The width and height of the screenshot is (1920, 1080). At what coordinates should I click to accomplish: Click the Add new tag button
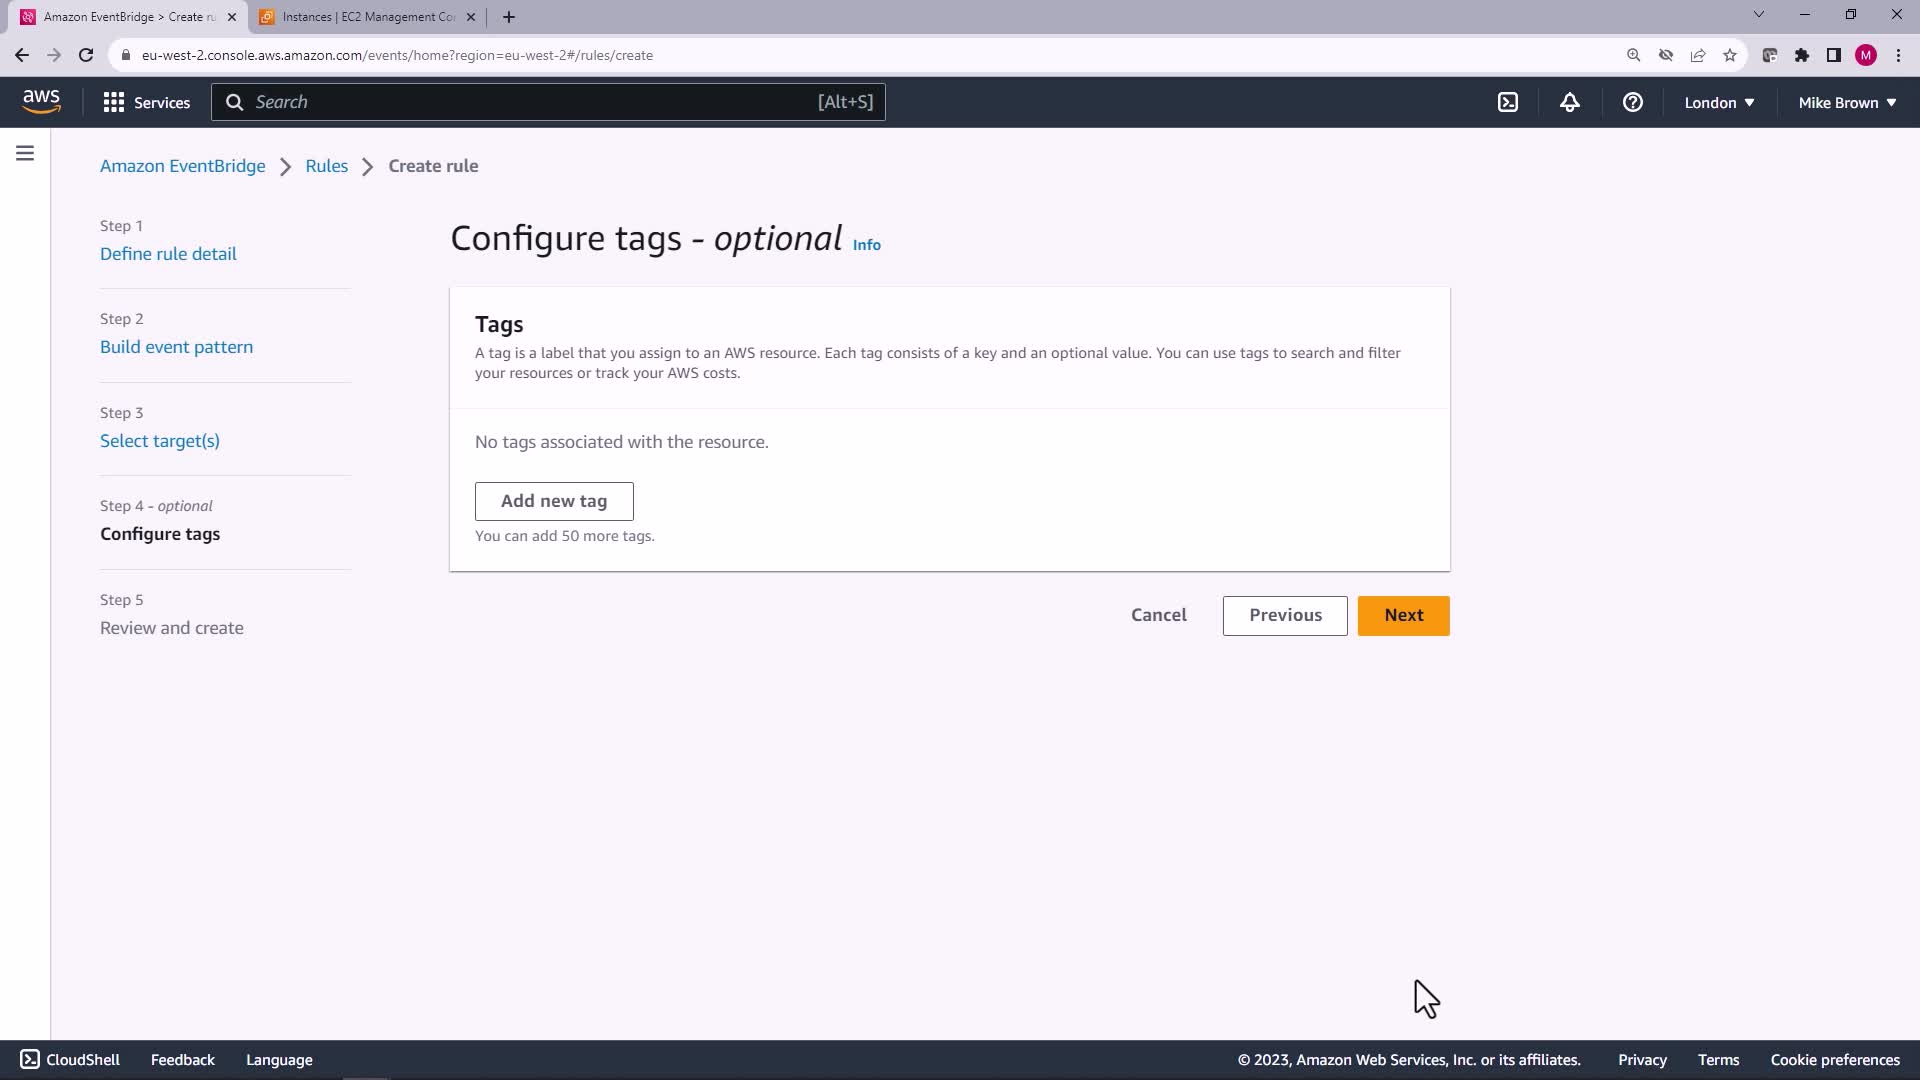point(553,501)
